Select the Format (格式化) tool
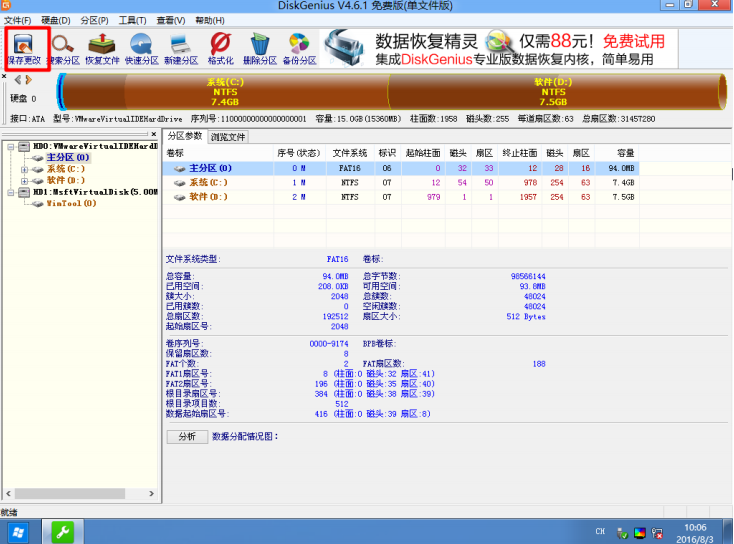Screen dimensions: 734x544 [220, 49]
